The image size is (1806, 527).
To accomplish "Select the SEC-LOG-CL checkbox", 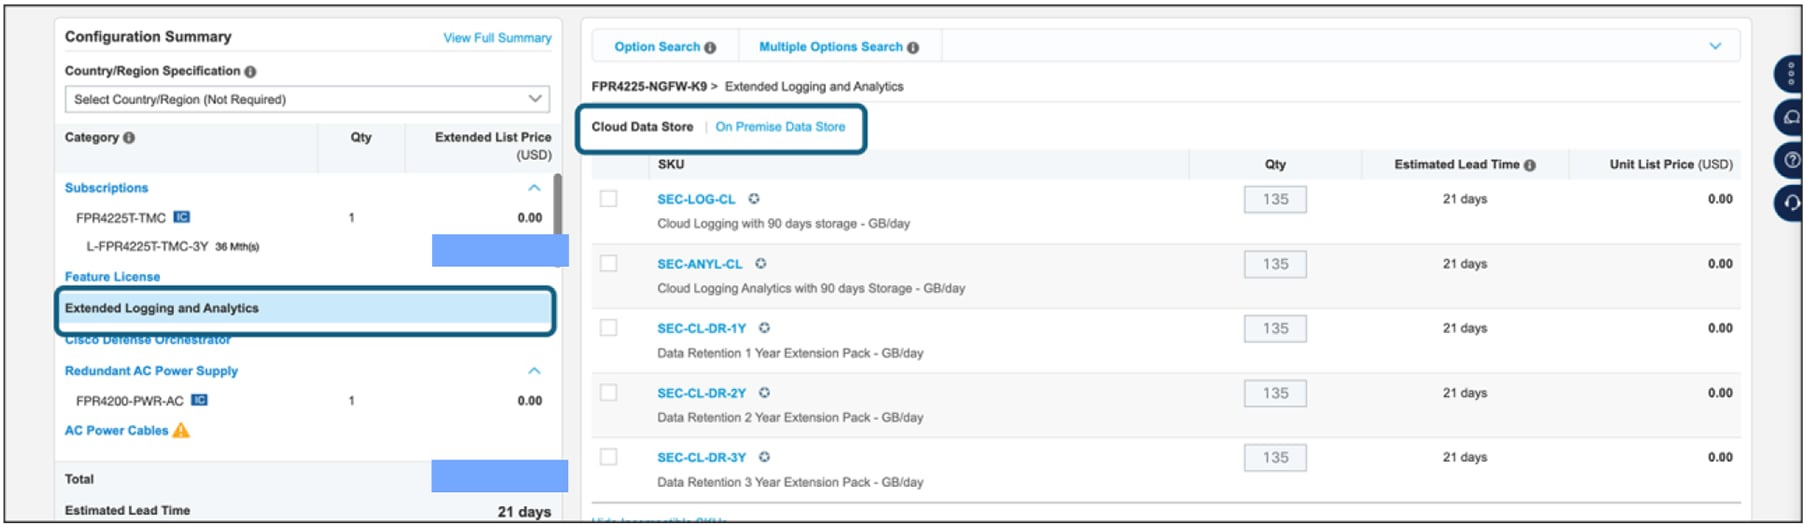I will click(x=608, y=199).
